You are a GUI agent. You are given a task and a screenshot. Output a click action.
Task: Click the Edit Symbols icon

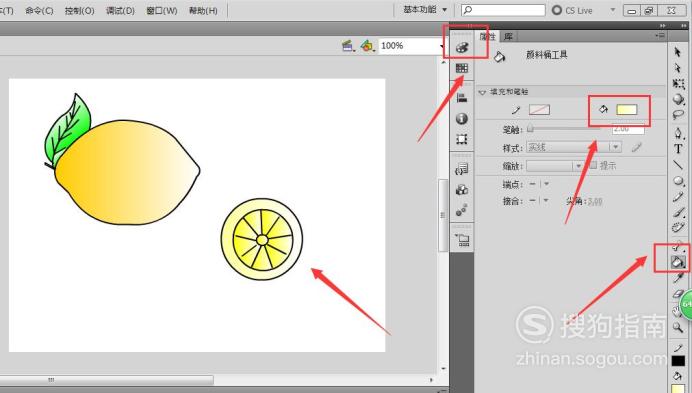(x=367, y=45)
